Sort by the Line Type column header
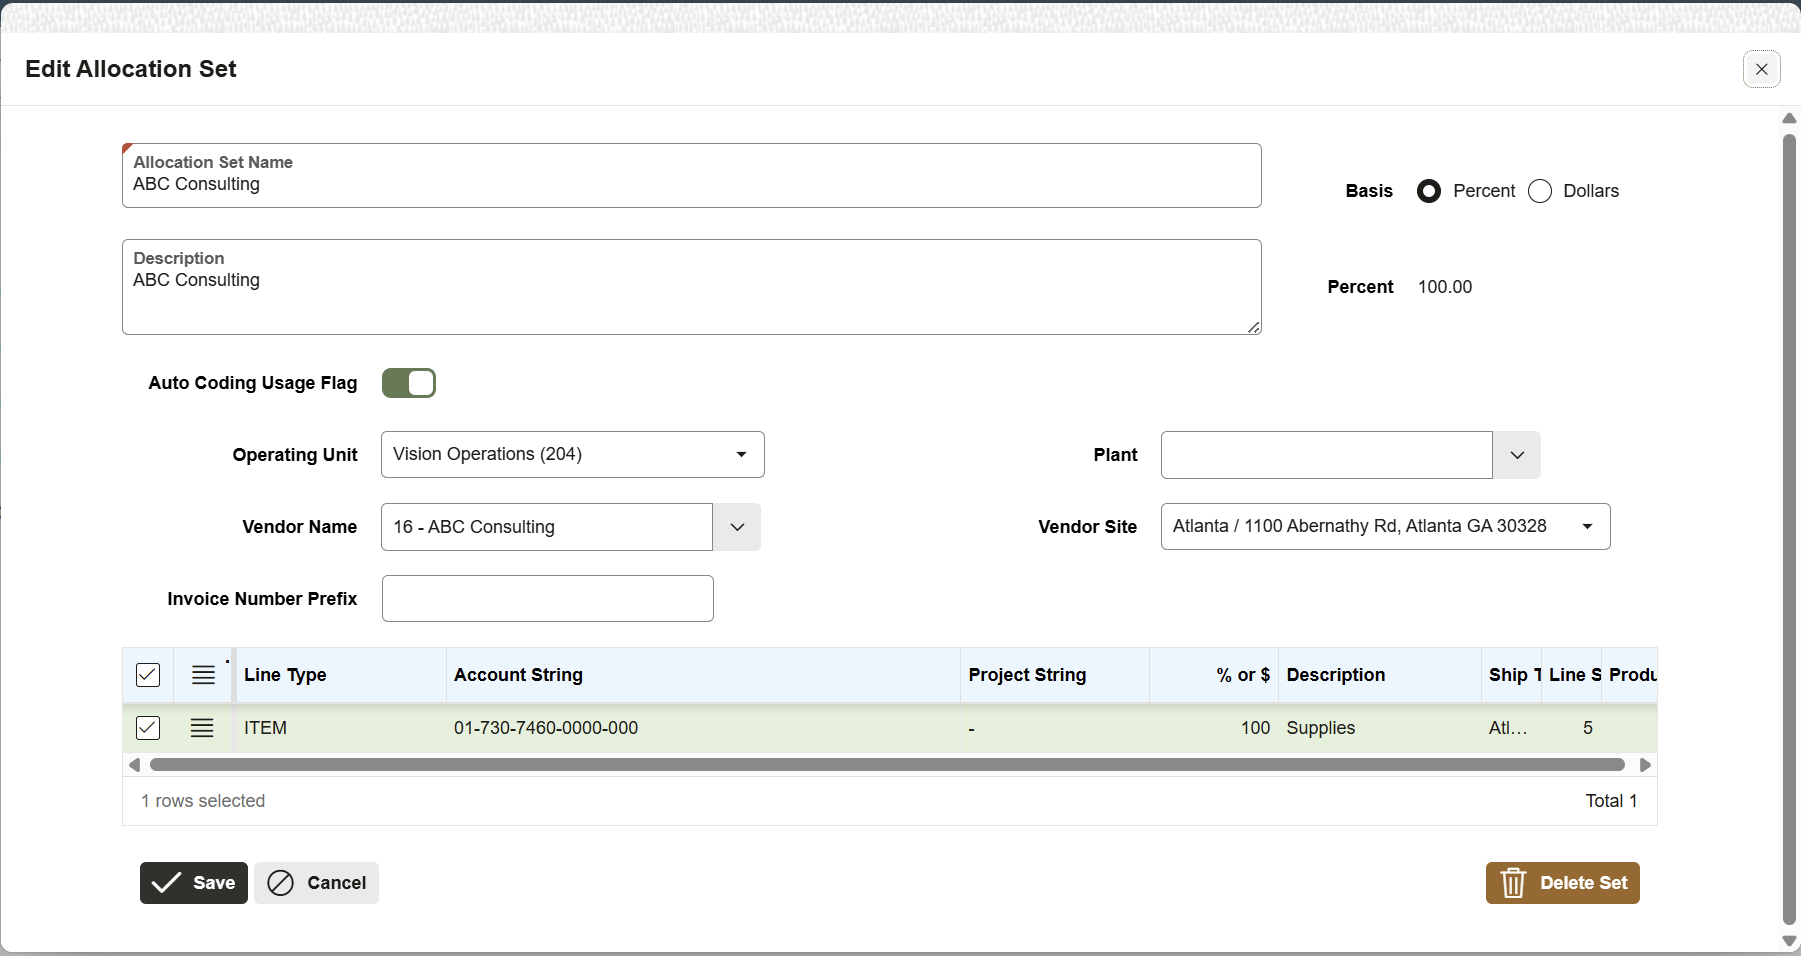Screen dimensions: 1801x956 (341, 675)
